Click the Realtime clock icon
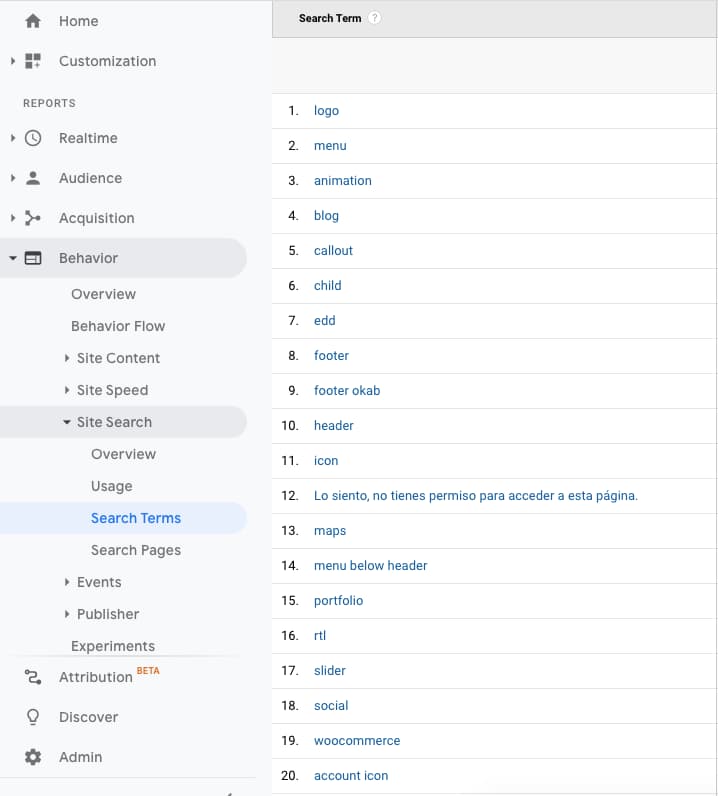 tap(33, 138)
